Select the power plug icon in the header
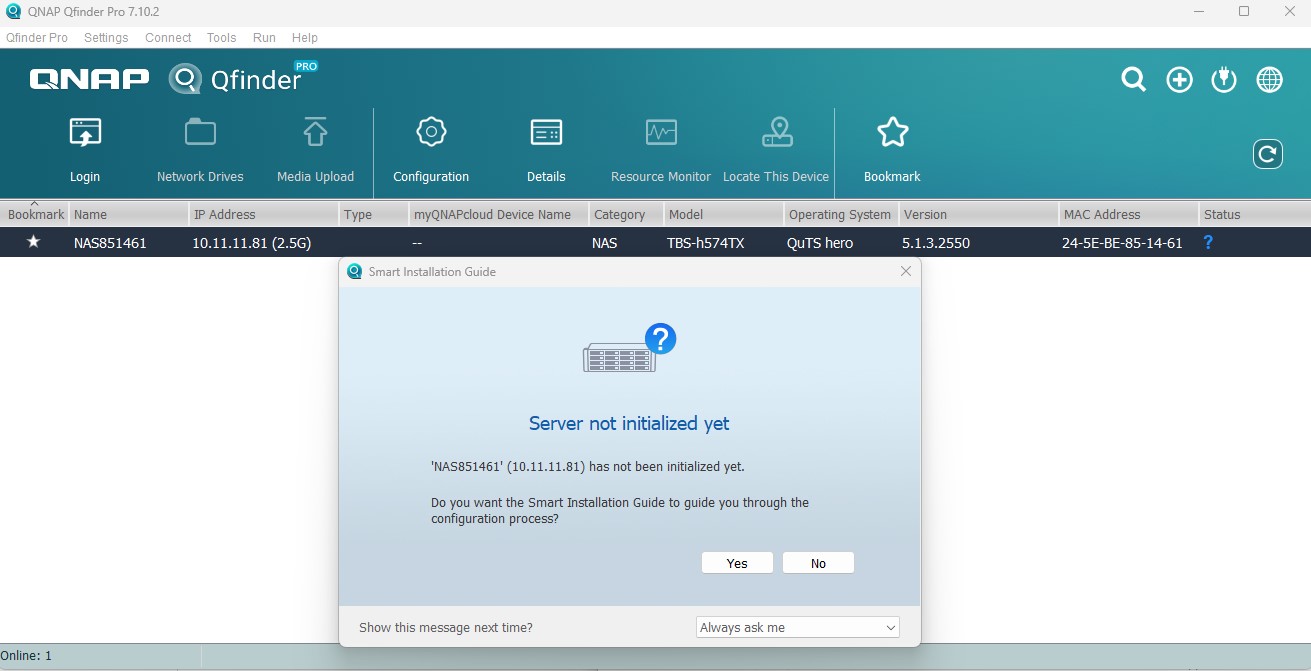The width and height of the screenshot is (1311, 671). [x=1224, y=80]
